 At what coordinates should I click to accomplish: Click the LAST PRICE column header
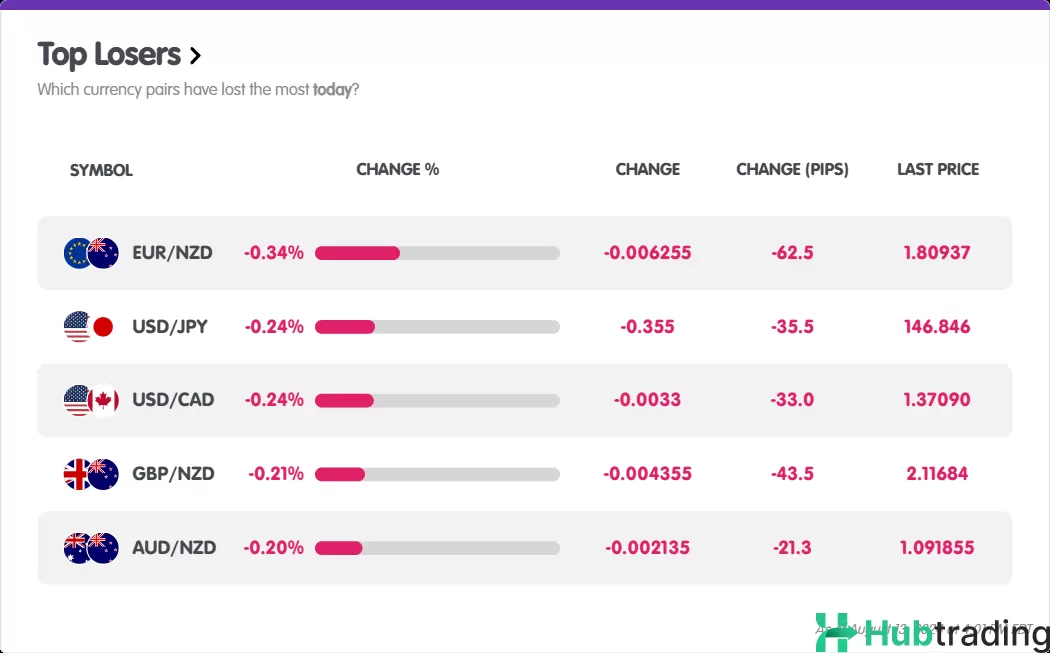(x=937, y=169)
